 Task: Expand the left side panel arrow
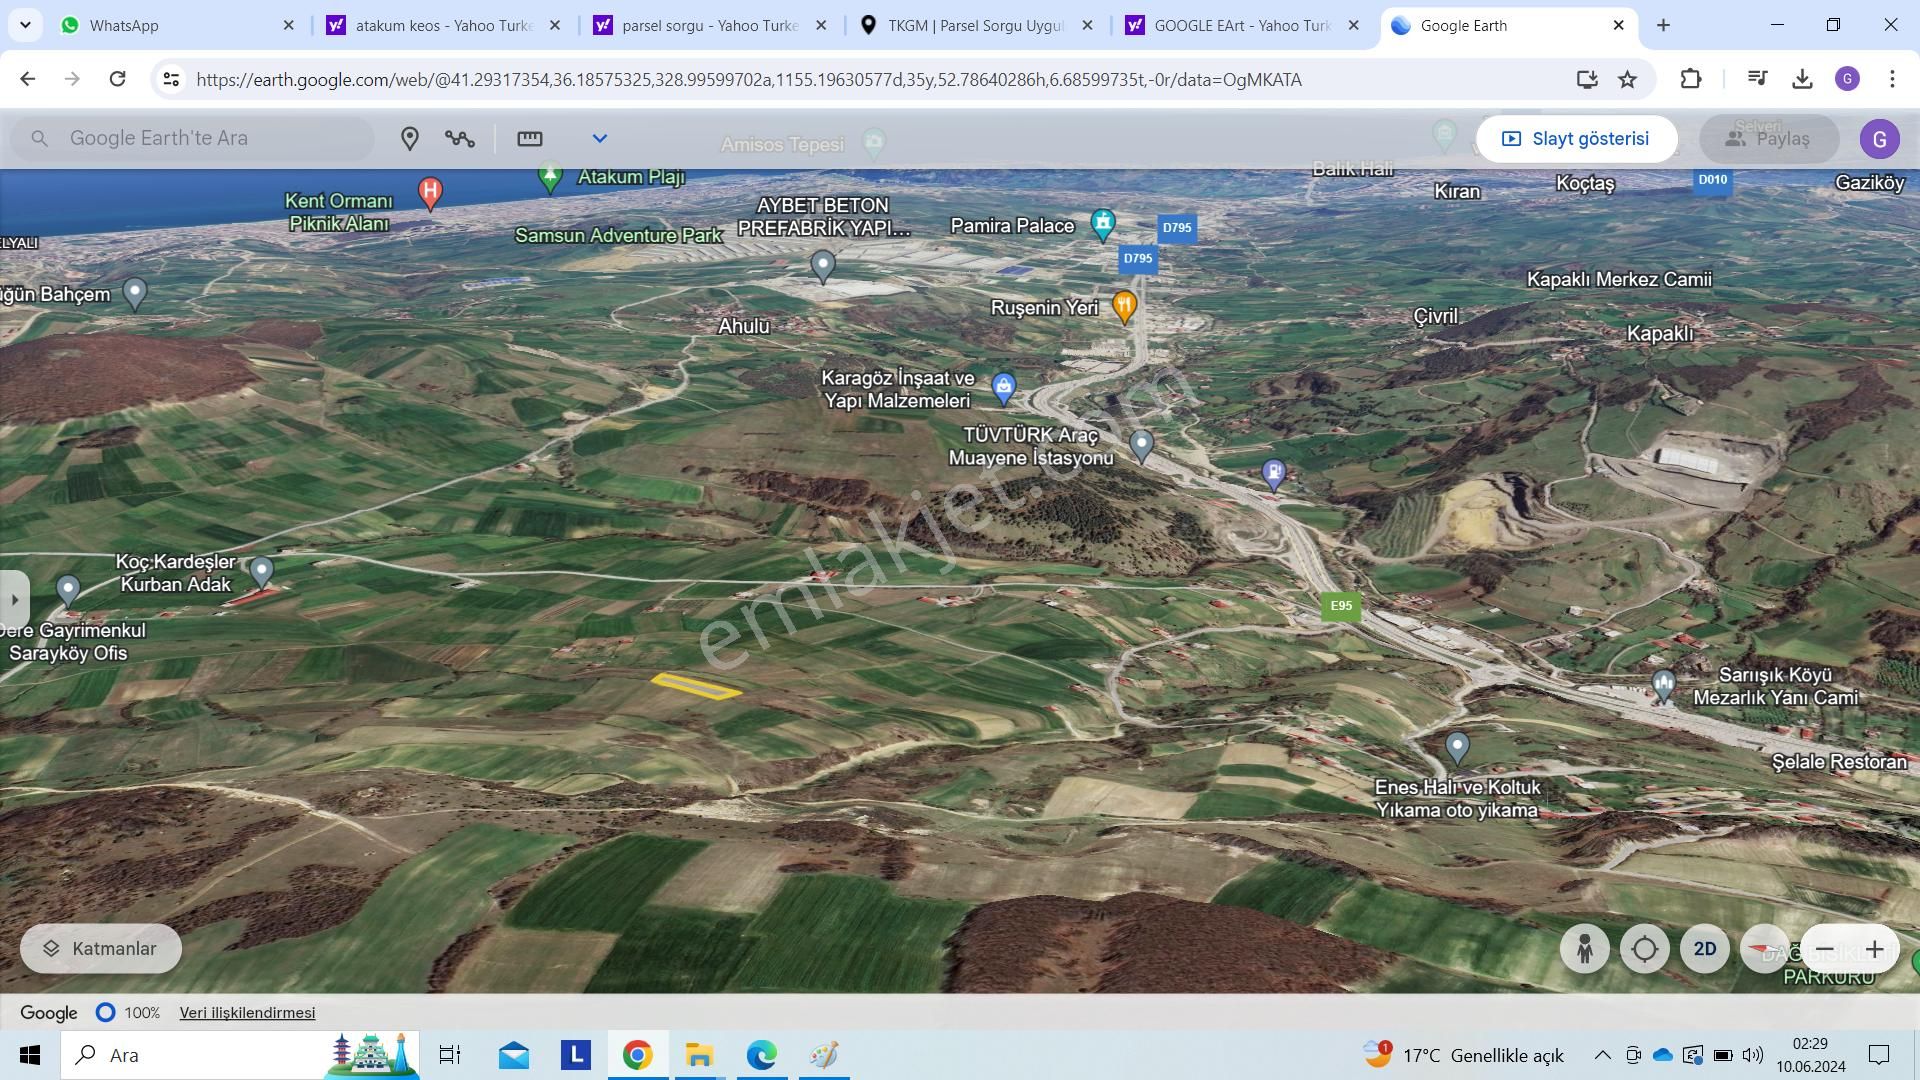pyautogui.click(x=14, y=599)
